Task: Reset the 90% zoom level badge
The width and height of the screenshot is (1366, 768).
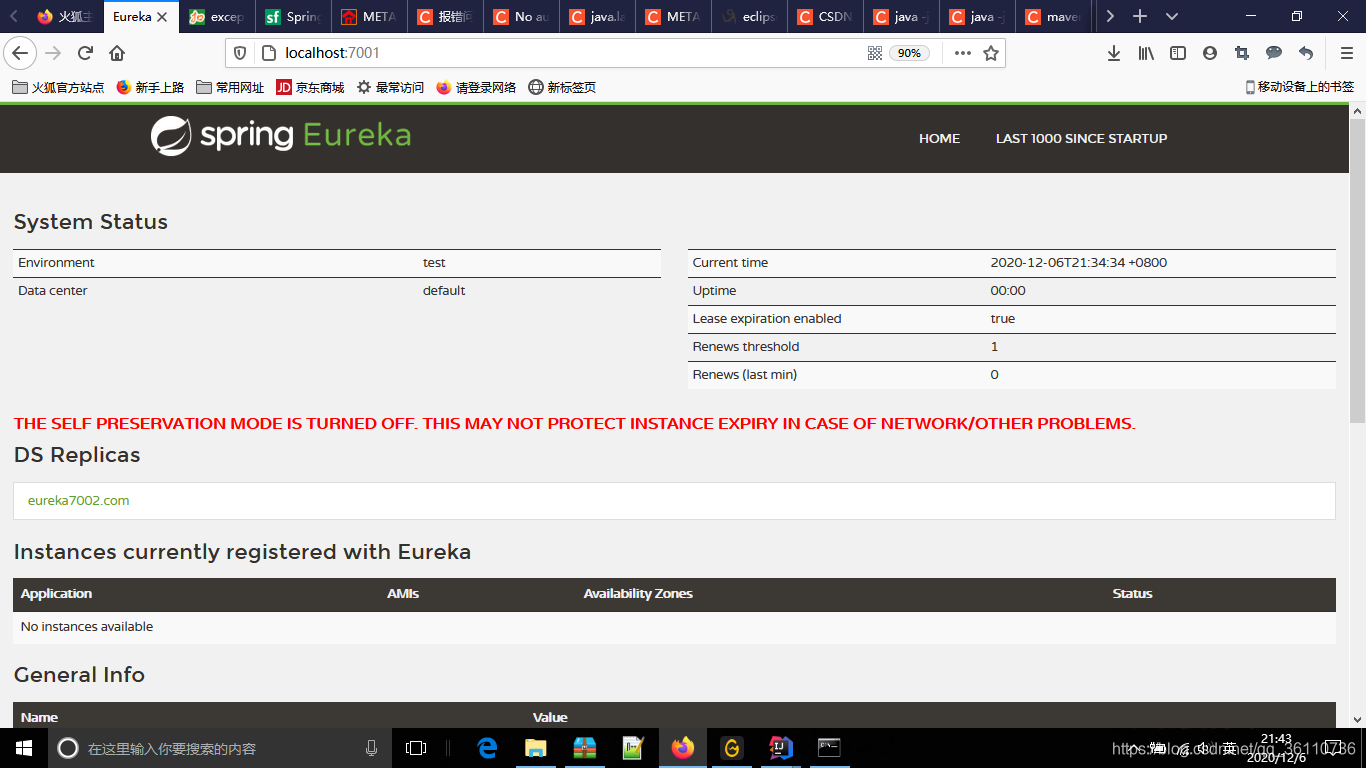Action: pyautogui.click(x=909, y=53)
